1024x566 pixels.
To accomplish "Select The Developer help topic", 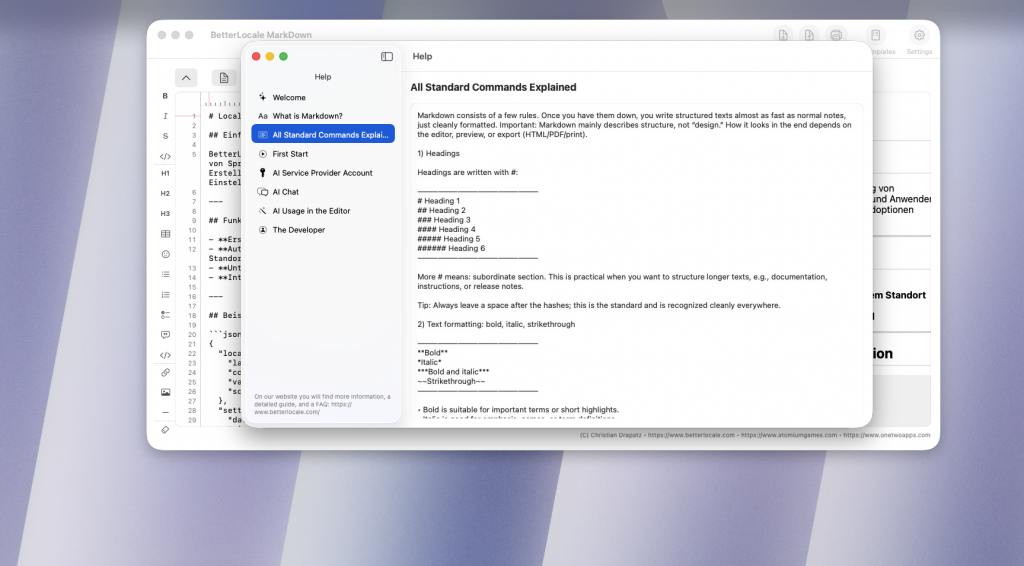I will click(x=298, y=230).
